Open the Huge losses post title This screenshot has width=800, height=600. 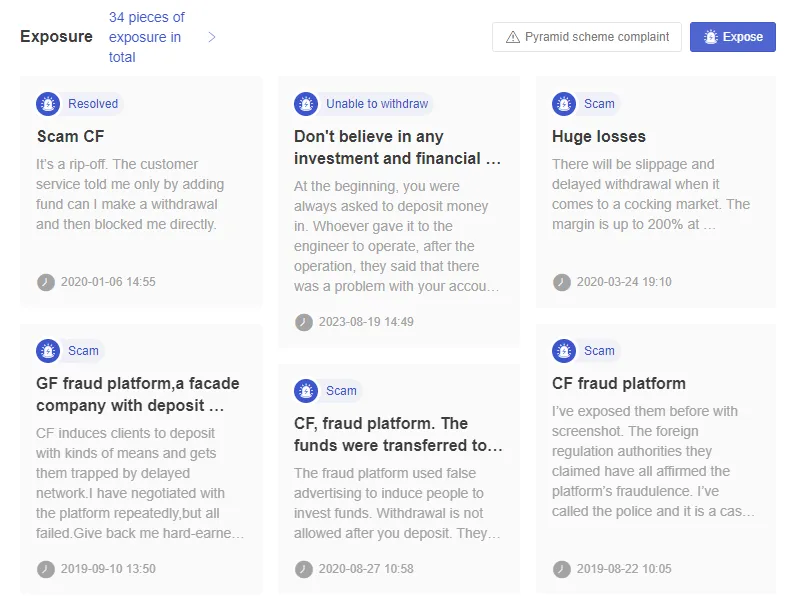[598, 136]
